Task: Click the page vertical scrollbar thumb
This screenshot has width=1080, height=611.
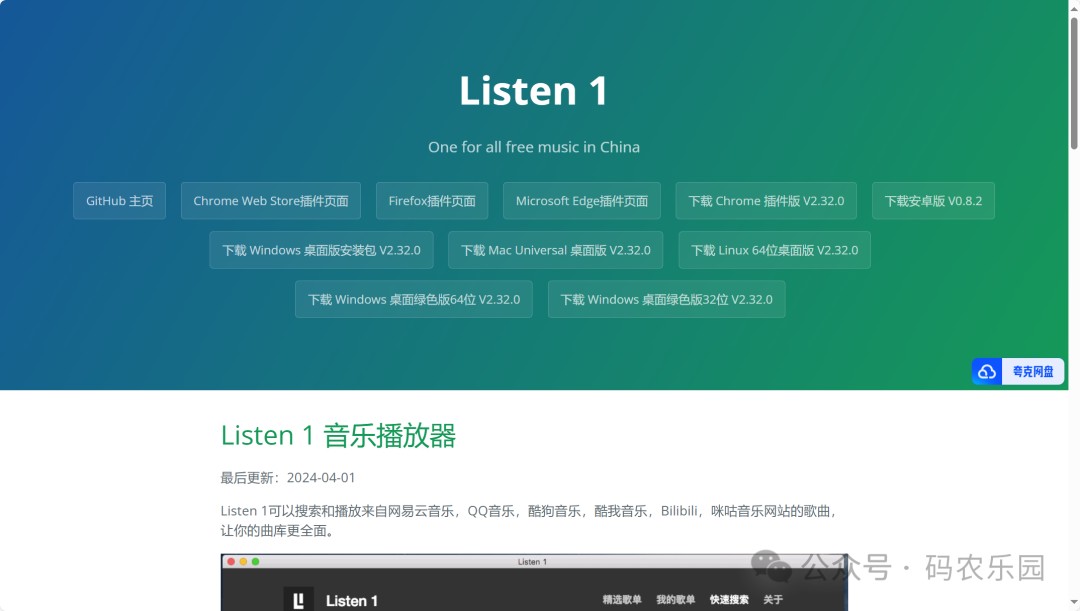Action: tap(1074, 83)
